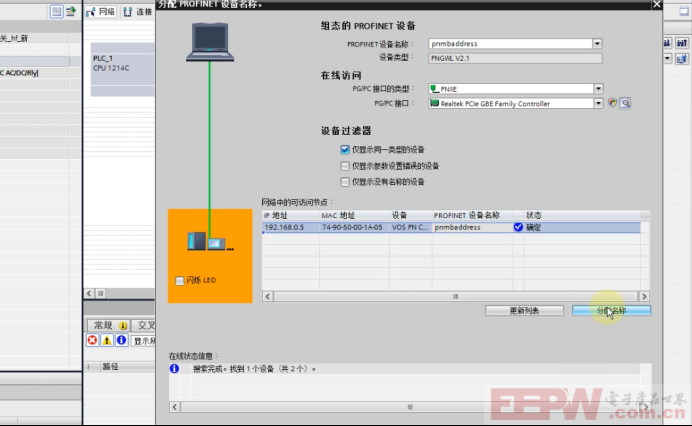Image resolution: width=692 pixels, height=426 pixels.
Task: Select the PLC_1 CPU 1214C device block
Action: [x=123, y=69]
